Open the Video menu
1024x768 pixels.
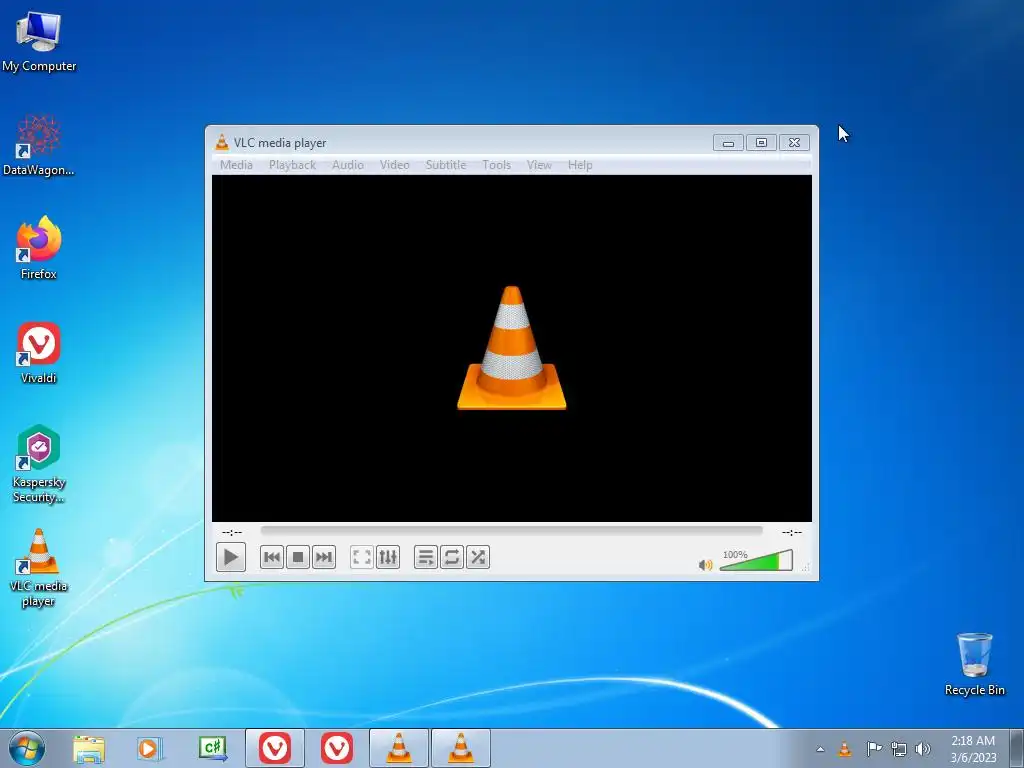point(395,165)
